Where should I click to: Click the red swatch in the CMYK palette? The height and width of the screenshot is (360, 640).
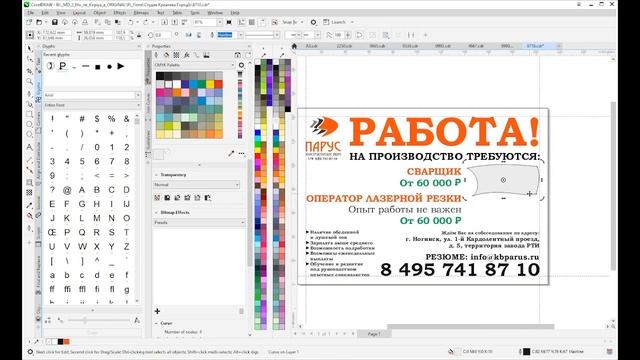pos(219,84)
